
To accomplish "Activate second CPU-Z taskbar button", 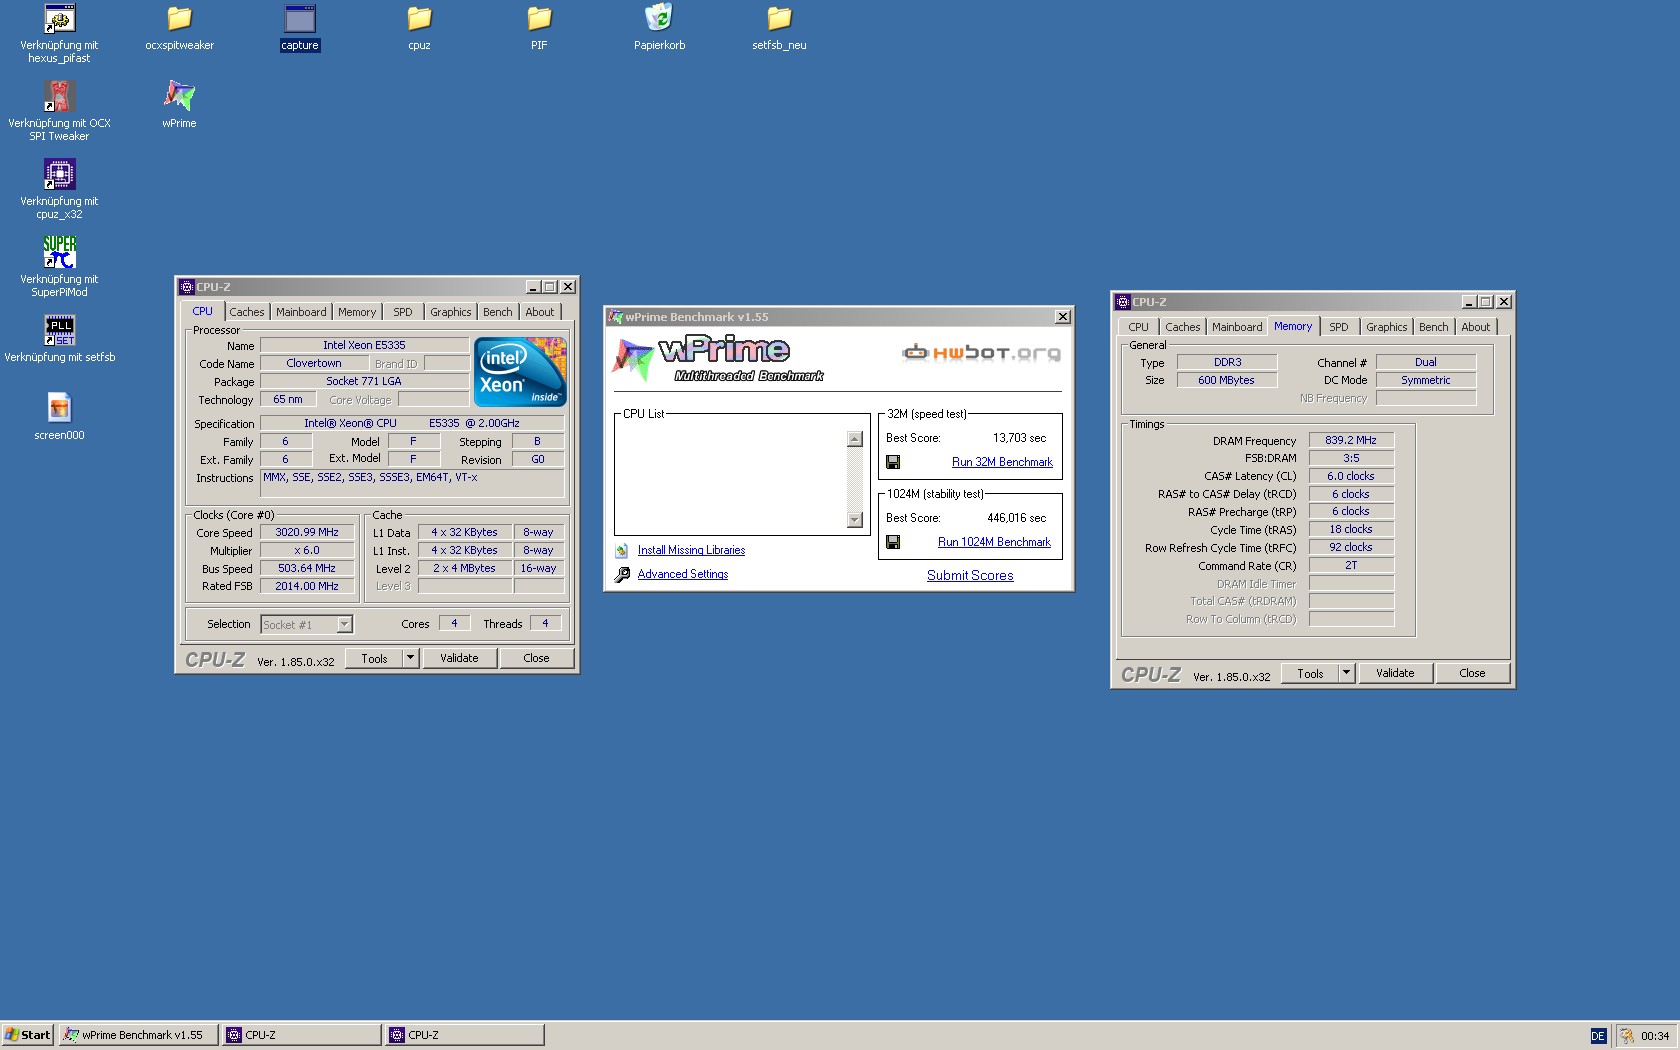I will coord(465,1035).
